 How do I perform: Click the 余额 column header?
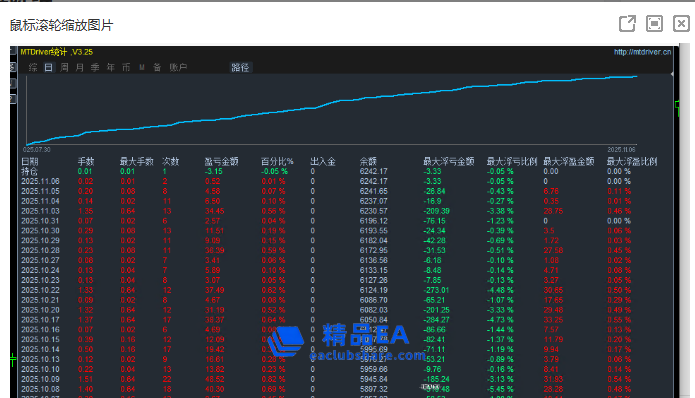pos(368,161)
